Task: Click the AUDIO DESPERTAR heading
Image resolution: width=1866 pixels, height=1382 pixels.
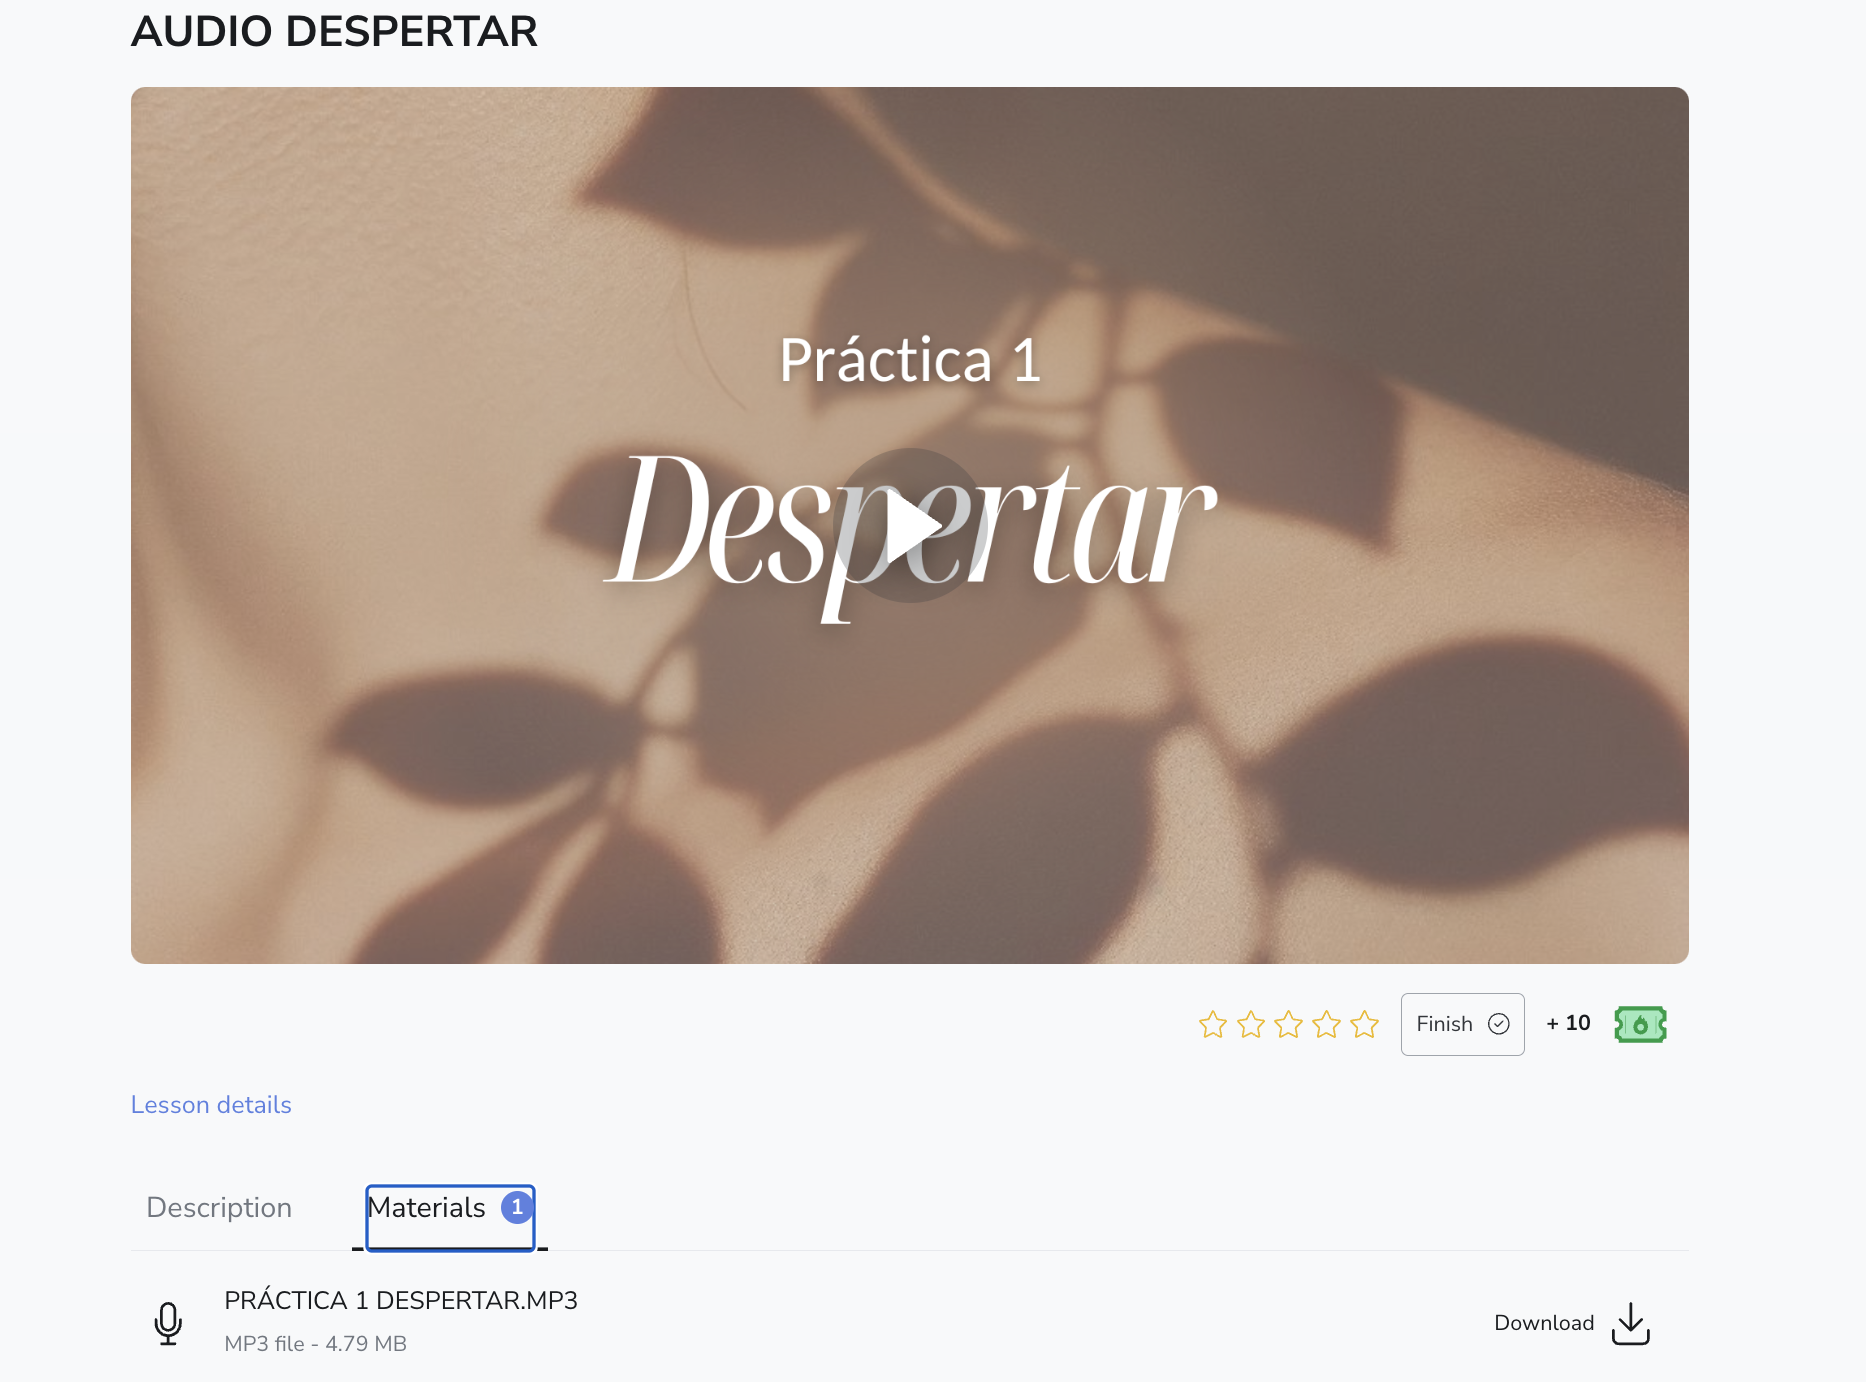Action: pos(334,32)
